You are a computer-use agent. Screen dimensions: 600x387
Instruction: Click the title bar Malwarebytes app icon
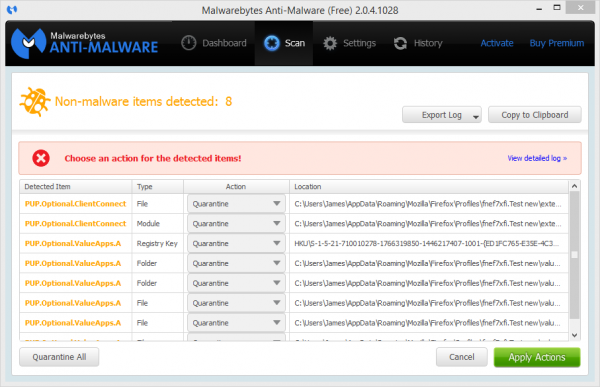coord(12,9)
